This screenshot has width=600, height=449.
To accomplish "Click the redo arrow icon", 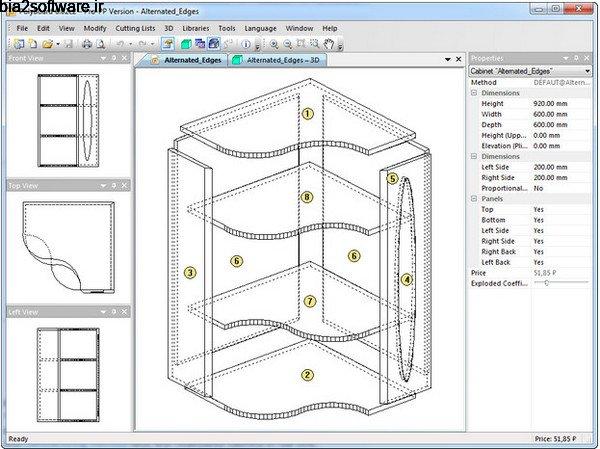I will (x=142, y=44).
